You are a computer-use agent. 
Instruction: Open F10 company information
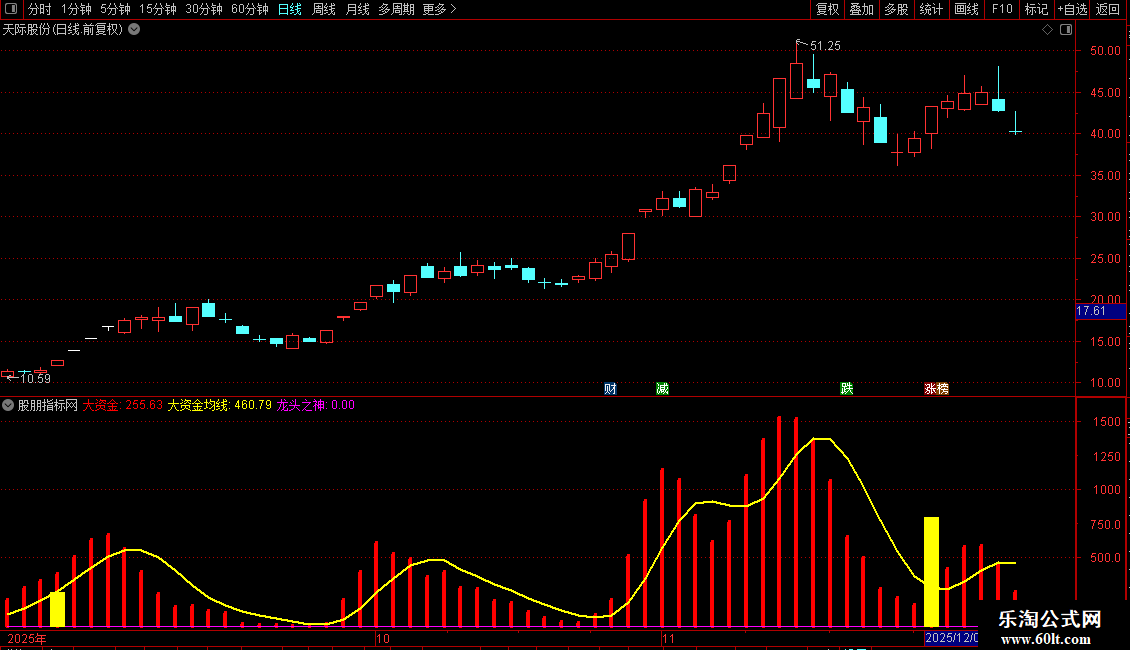point(1002,9)
